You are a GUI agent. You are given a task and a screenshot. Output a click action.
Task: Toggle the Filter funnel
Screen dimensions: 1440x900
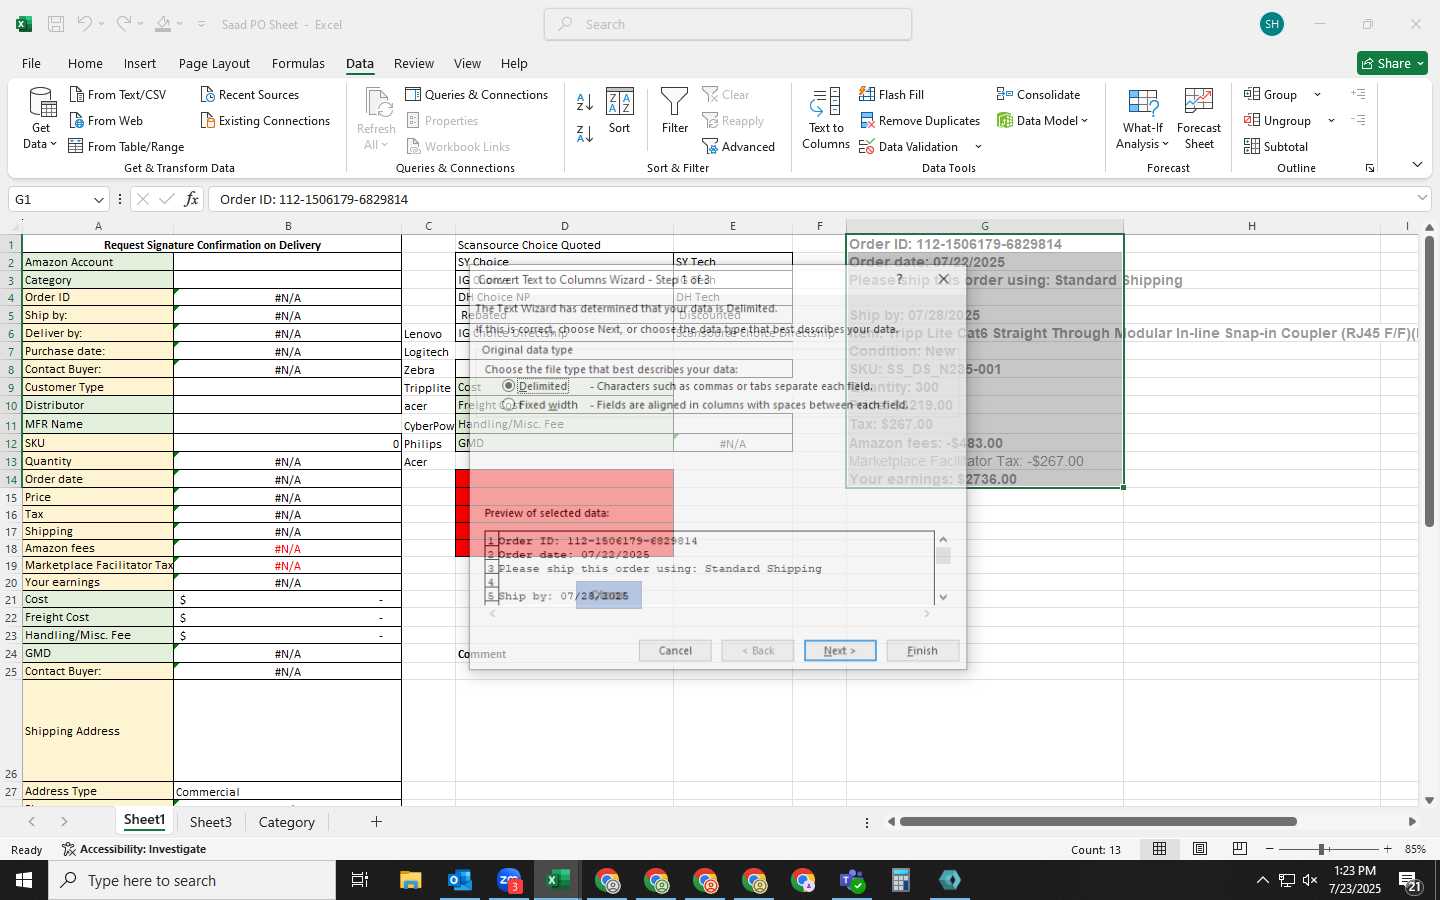click(x=675, y=111)
